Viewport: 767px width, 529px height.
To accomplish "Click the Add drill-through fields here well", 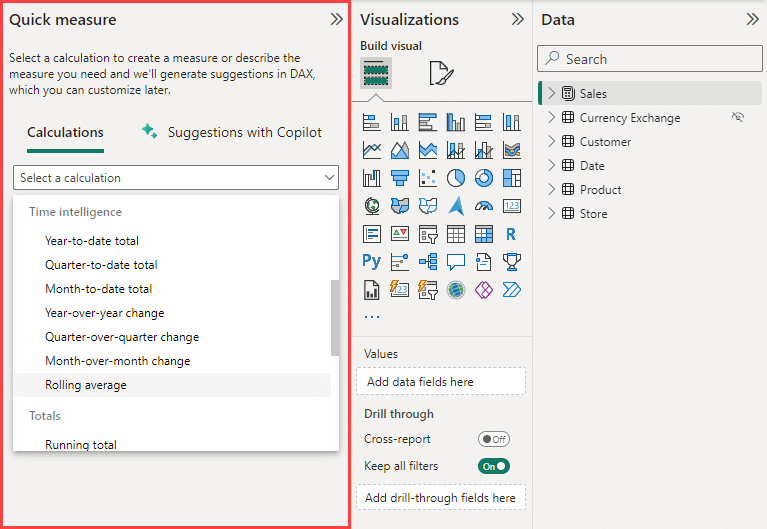I will [x=441, y=497].
